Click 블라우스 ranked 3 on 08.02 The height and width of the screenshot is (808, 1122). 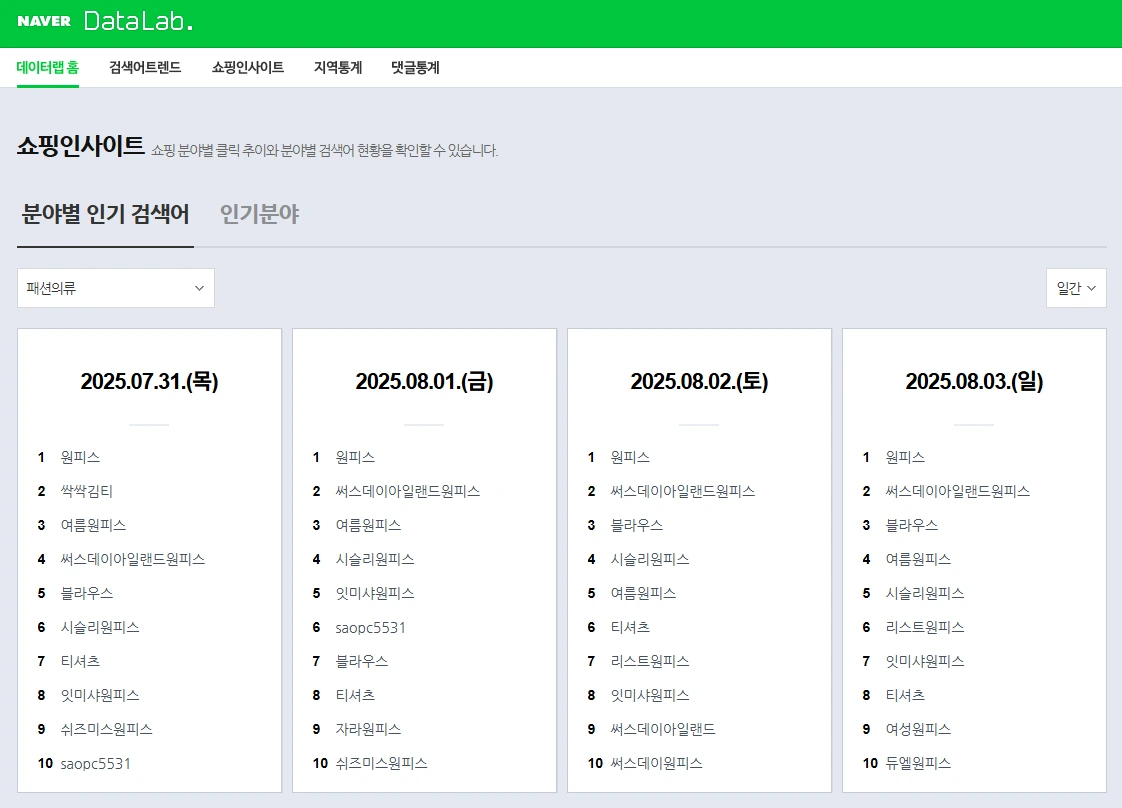pos(636,525)
